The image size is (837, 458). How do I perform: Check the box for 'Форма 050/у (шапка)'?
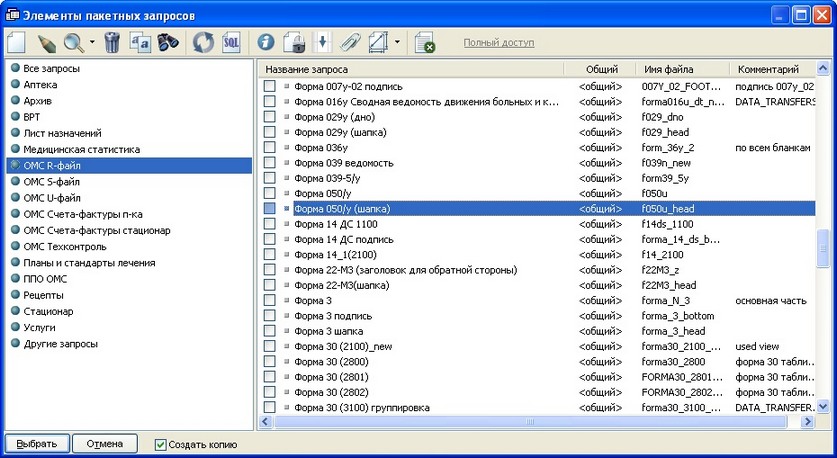pyautogui.click(x=270, y=208)
